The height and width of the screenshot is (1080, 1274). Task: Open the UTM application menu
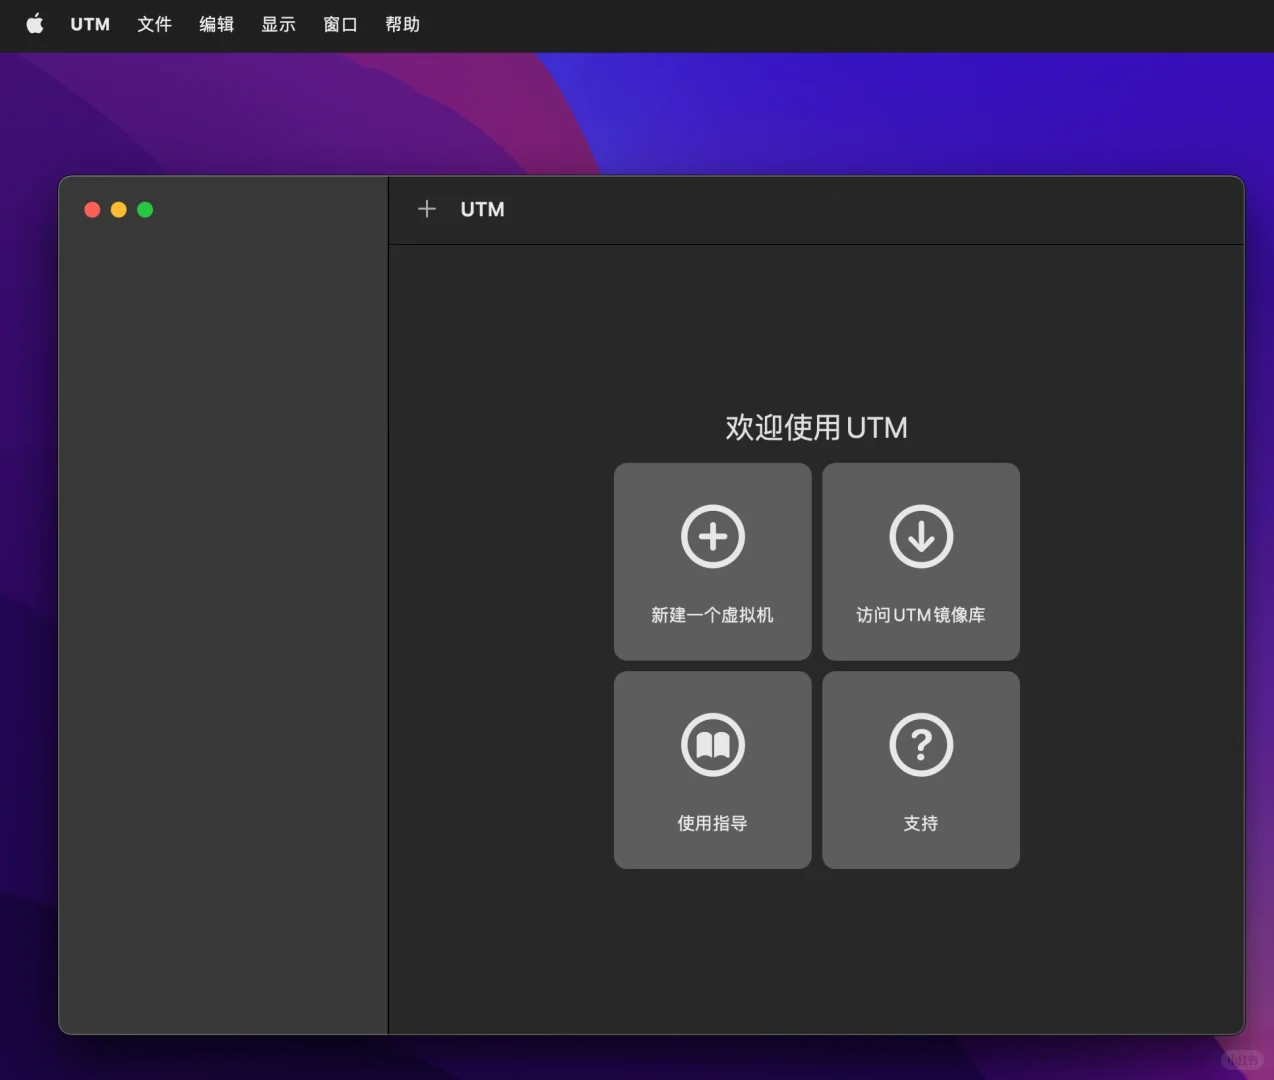click(x=89, y=24)
